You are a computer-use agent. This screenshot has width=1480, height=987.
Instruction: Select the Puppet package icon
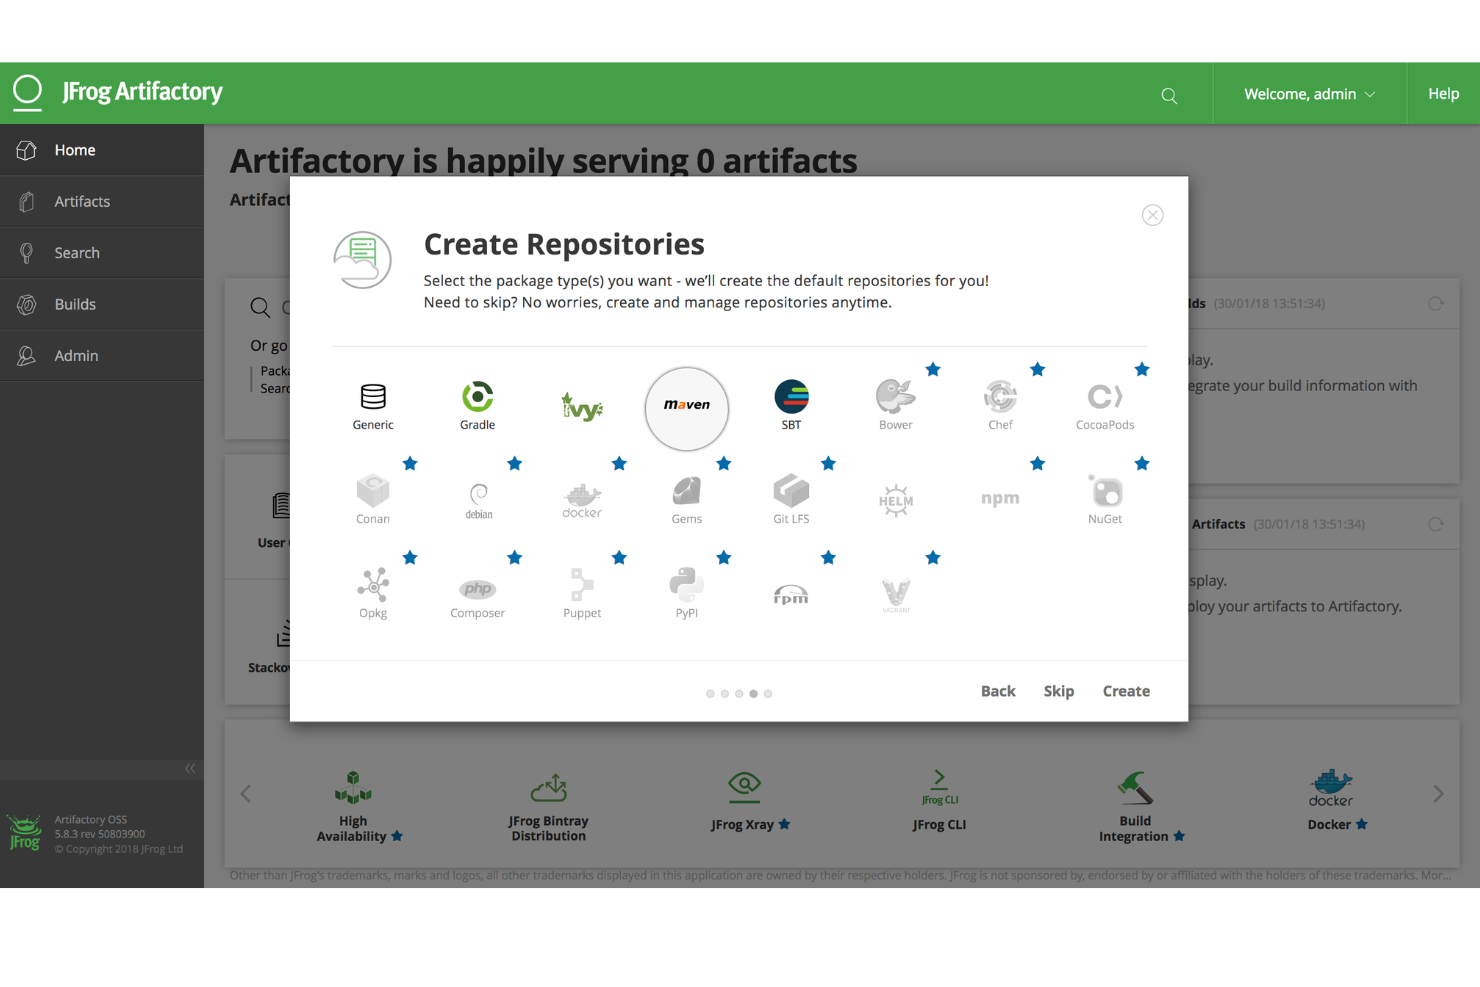coord(582,585)
